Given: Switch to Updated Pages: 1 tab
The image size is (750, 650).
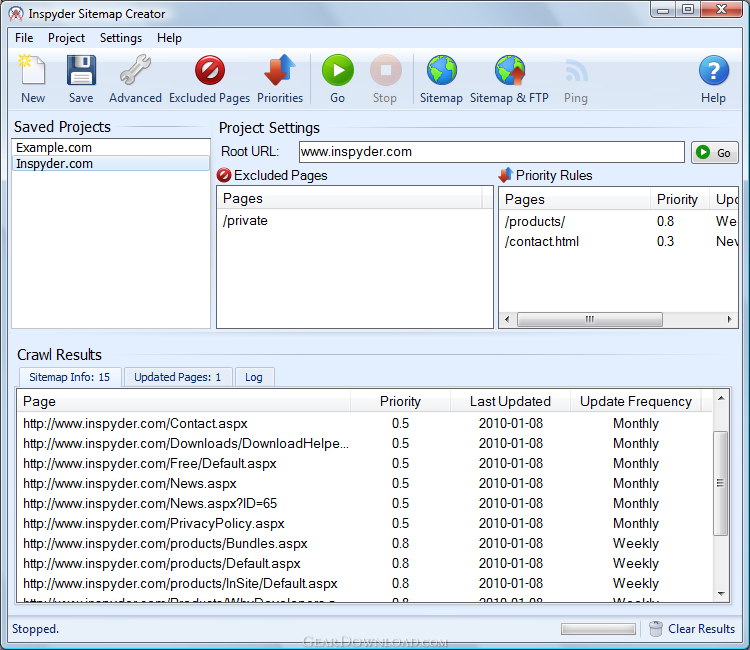Looking at the screenshot, I should click(177, 377).
